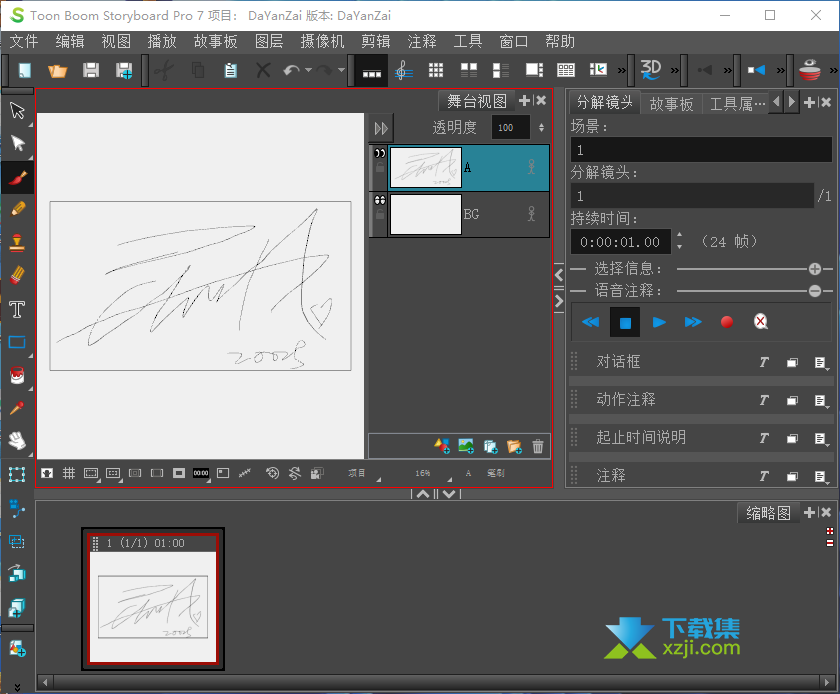The height and width of the screenshot is (694, 840).
Task: Switch to the 工具属 panel tab
Action: click(x=737, y=103)
